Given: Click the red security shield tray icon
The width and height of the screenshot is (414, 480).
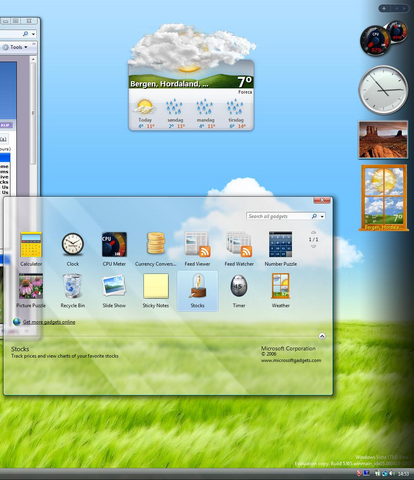Looking at the screenshot, I should pos(359,473).
